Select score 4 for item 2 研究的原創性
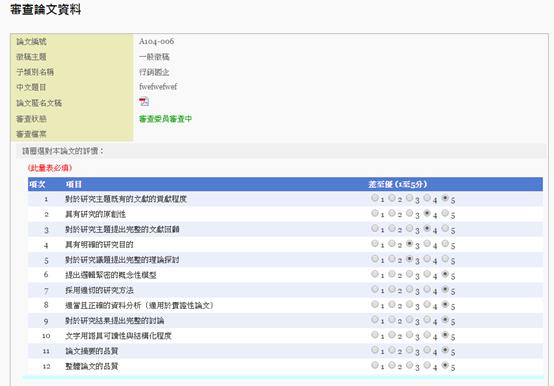 pyautogui.click(x=427, y=213)
